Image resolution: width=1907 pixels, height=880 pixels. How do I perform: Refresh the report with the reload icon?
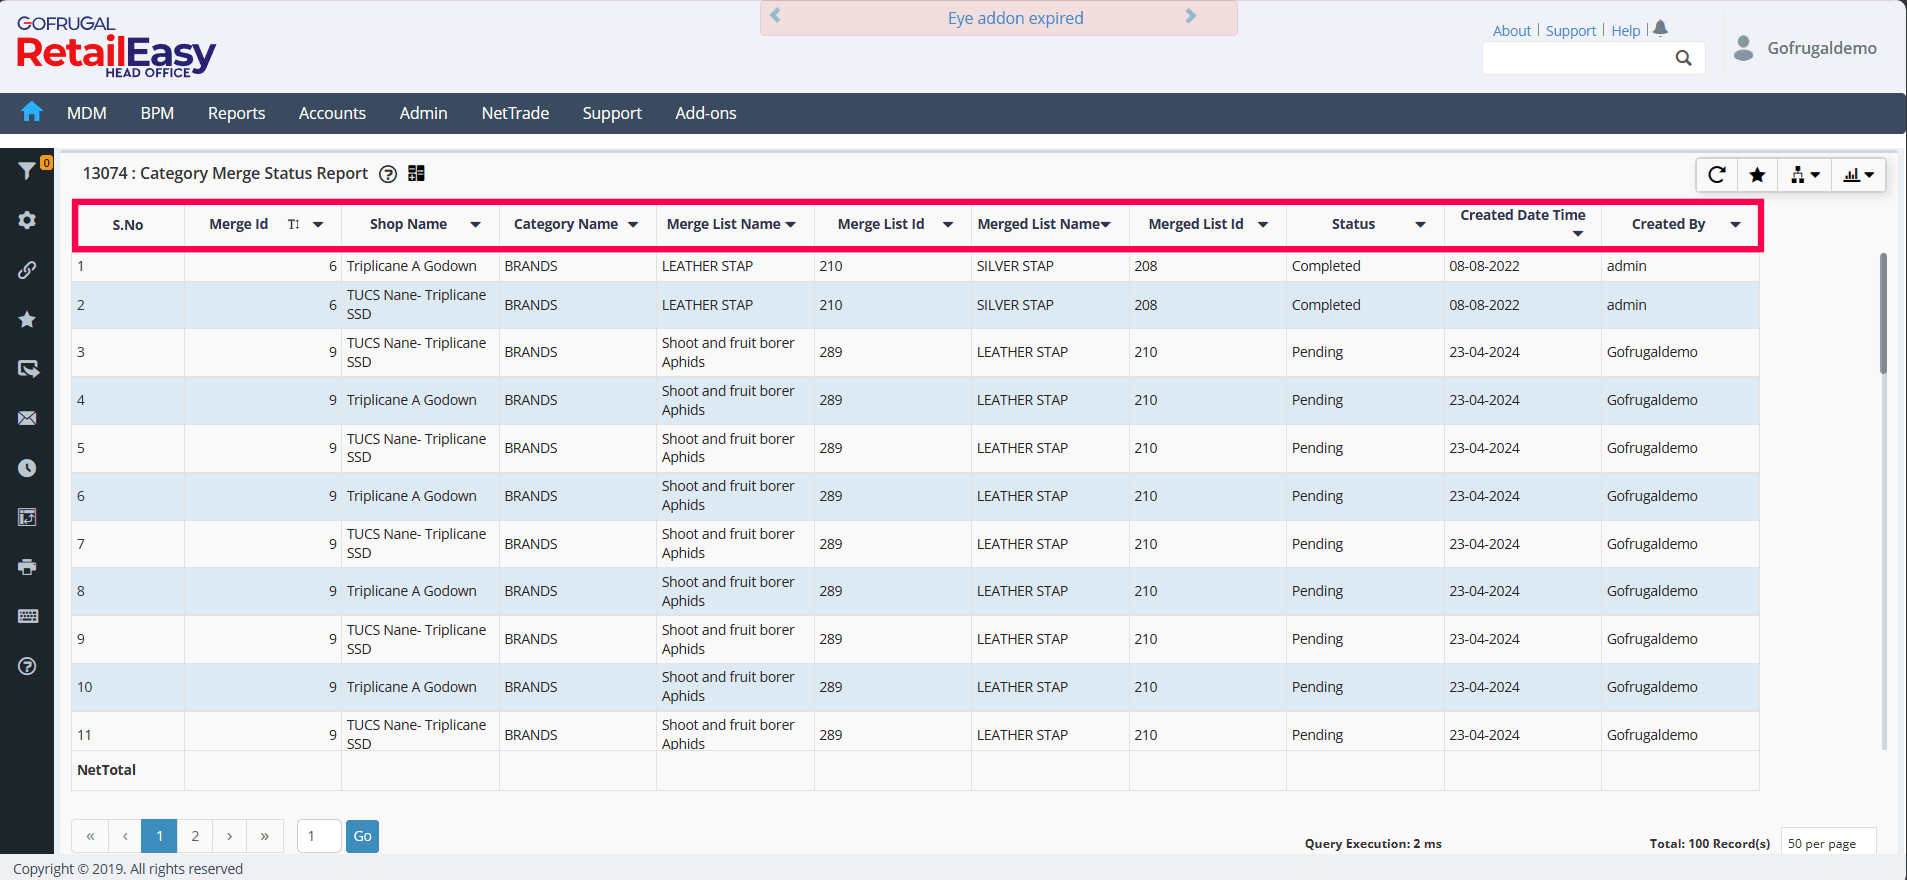click(x=1716, y=175)
